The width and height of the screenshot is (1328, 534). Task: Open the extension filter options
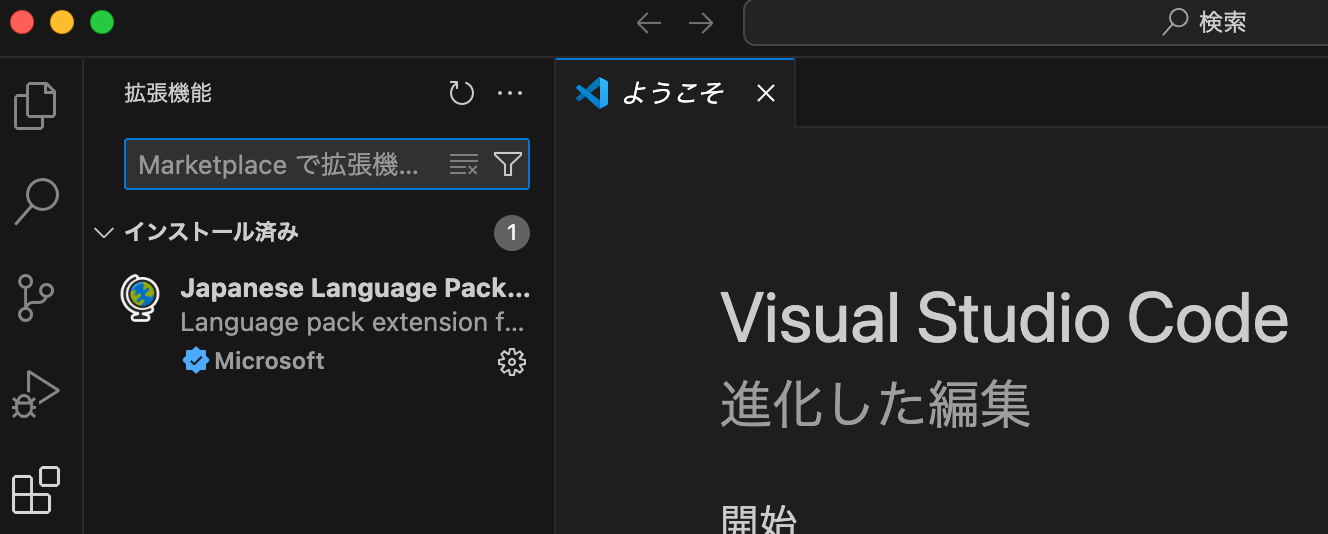[x=508, y=165]
